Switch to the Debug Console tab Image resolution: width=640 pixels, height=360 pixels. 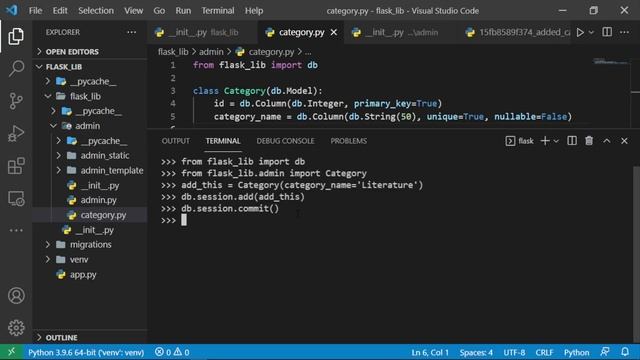pos(285,141)
